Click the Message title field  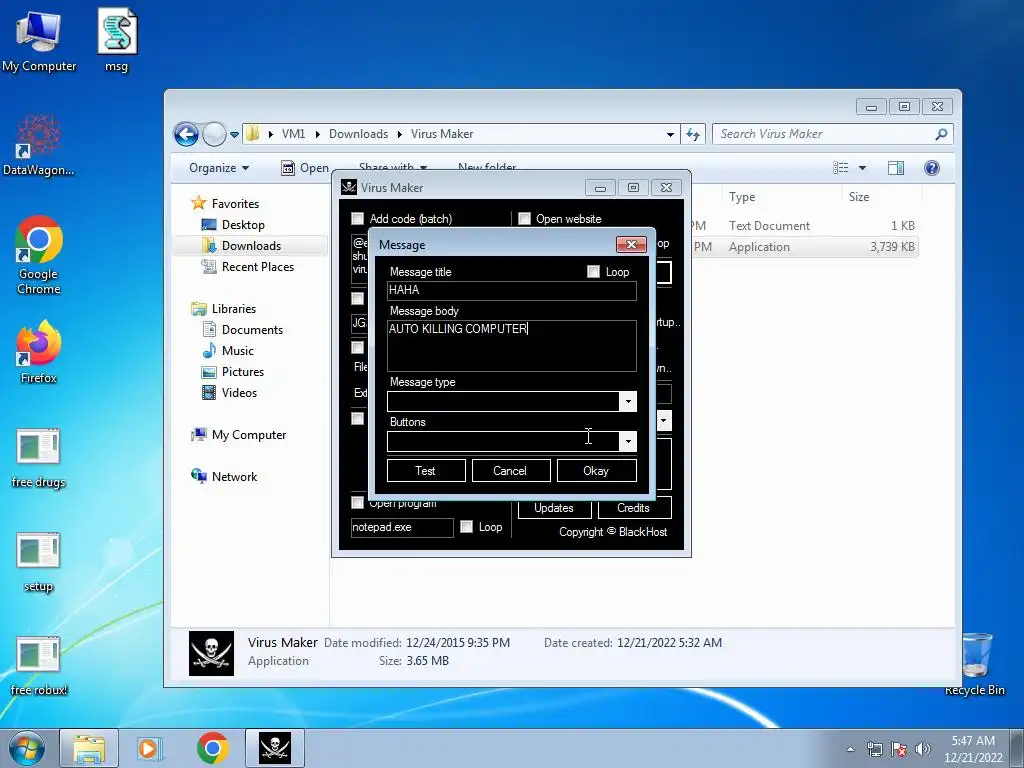click(511, 291)
